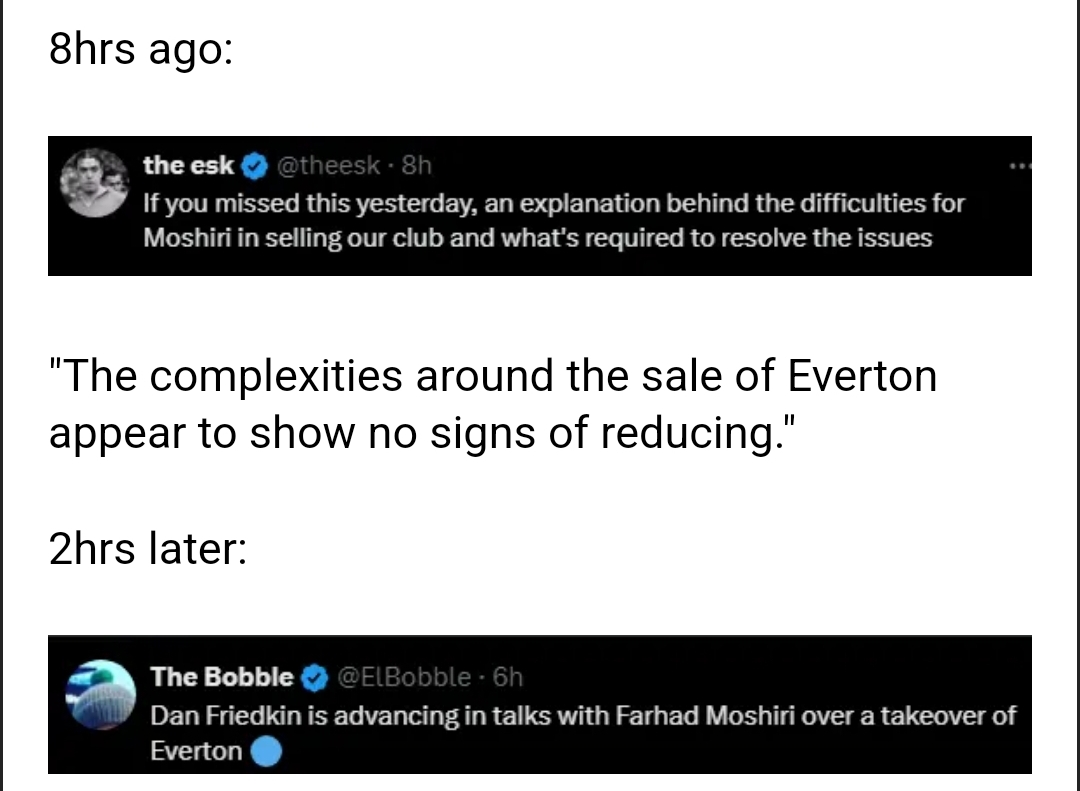Click 'Moshiri in selling our club' tweet line
1080x791 pixels.
point(538,238)
